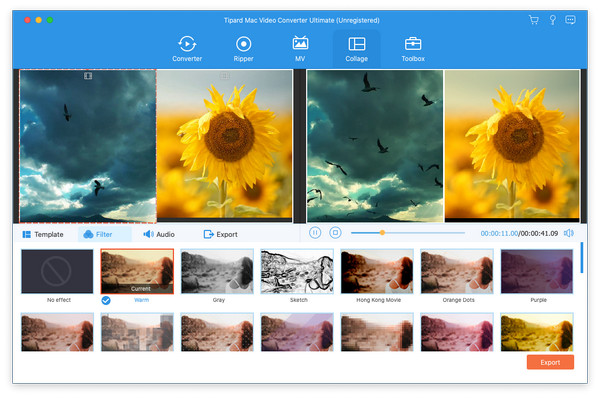Stop the preview playback

(x=335, y=233)
